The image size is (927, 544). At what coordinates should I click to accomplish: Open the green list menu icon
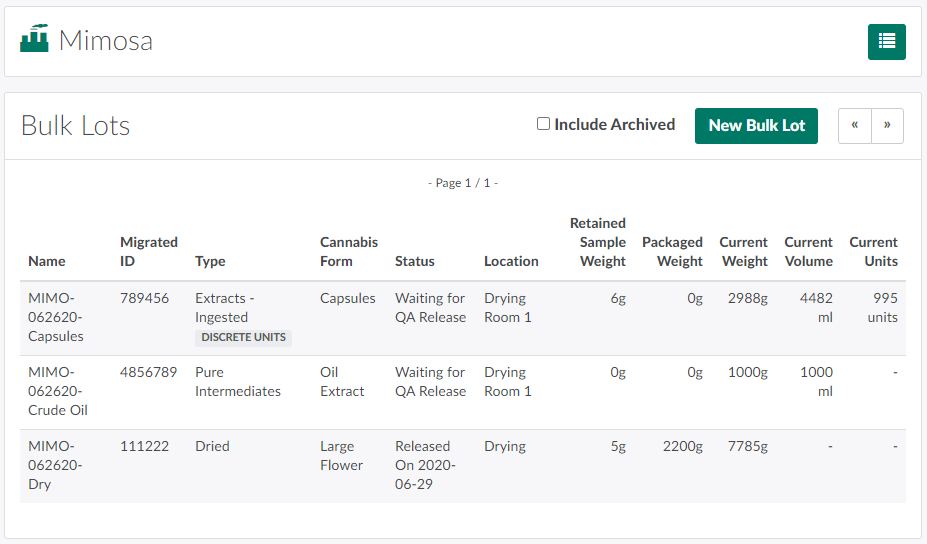(886, 41)
